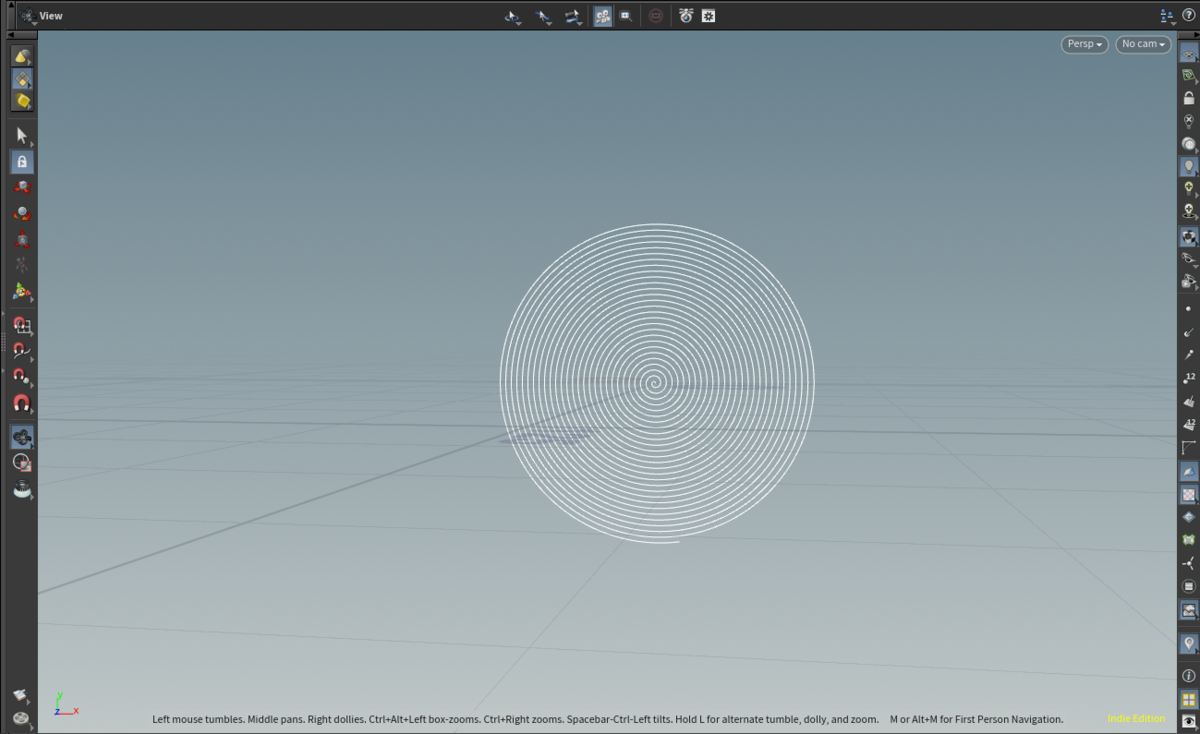
Task: Toggle the checkered UV texture icon
Action: click(1189, 494)
